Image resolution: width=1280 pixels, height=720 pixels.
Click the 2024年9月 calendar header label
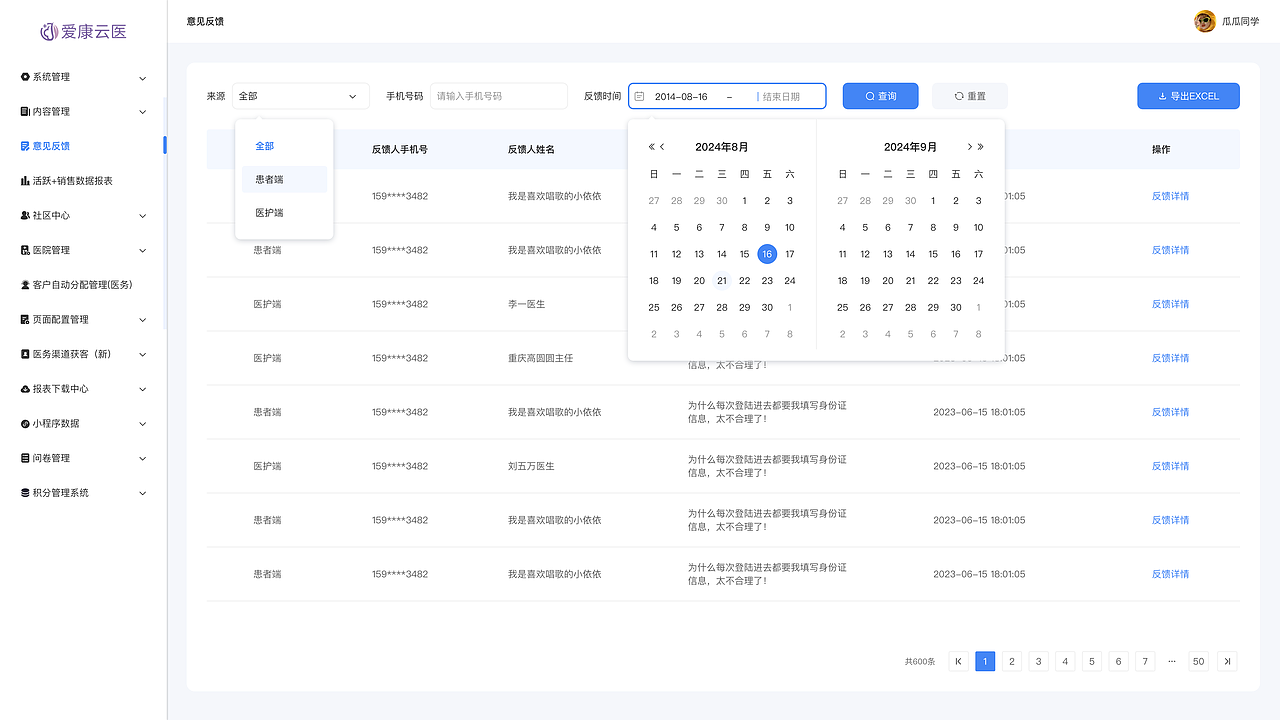click(911, 147)
